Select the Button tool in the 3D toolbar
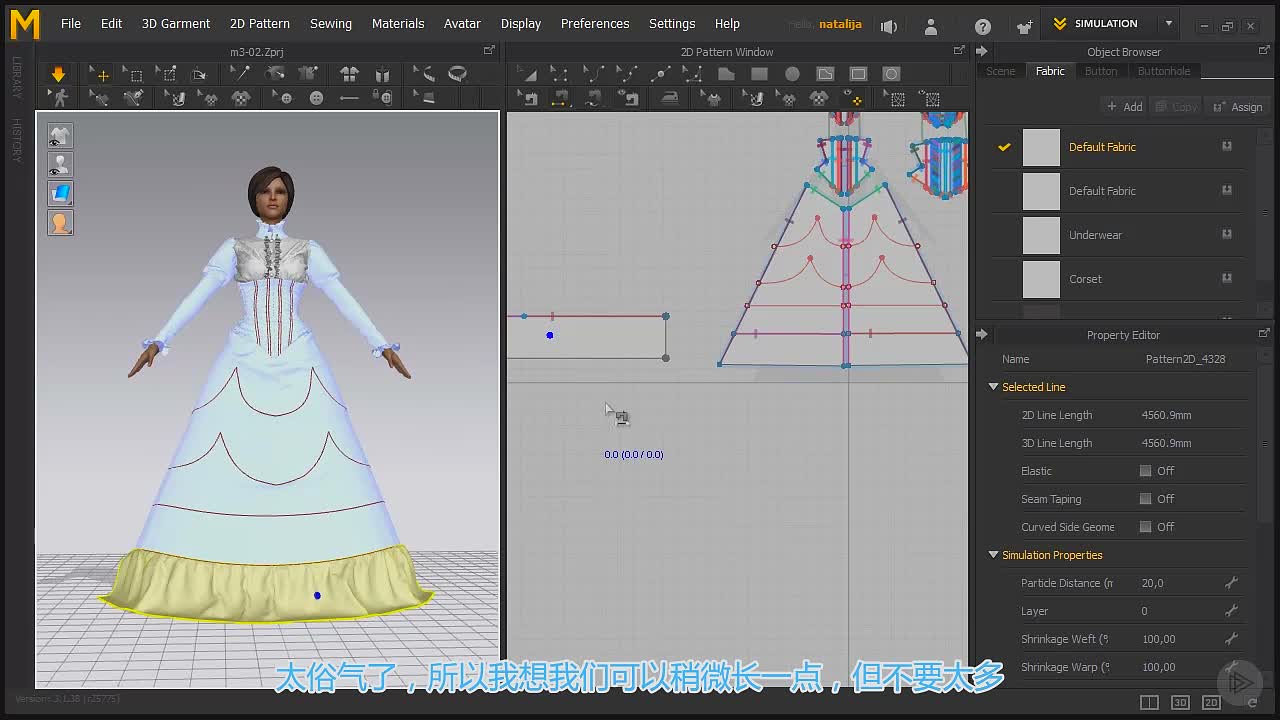This screenshot has height=720, width=1280. (x=317, y=98)
